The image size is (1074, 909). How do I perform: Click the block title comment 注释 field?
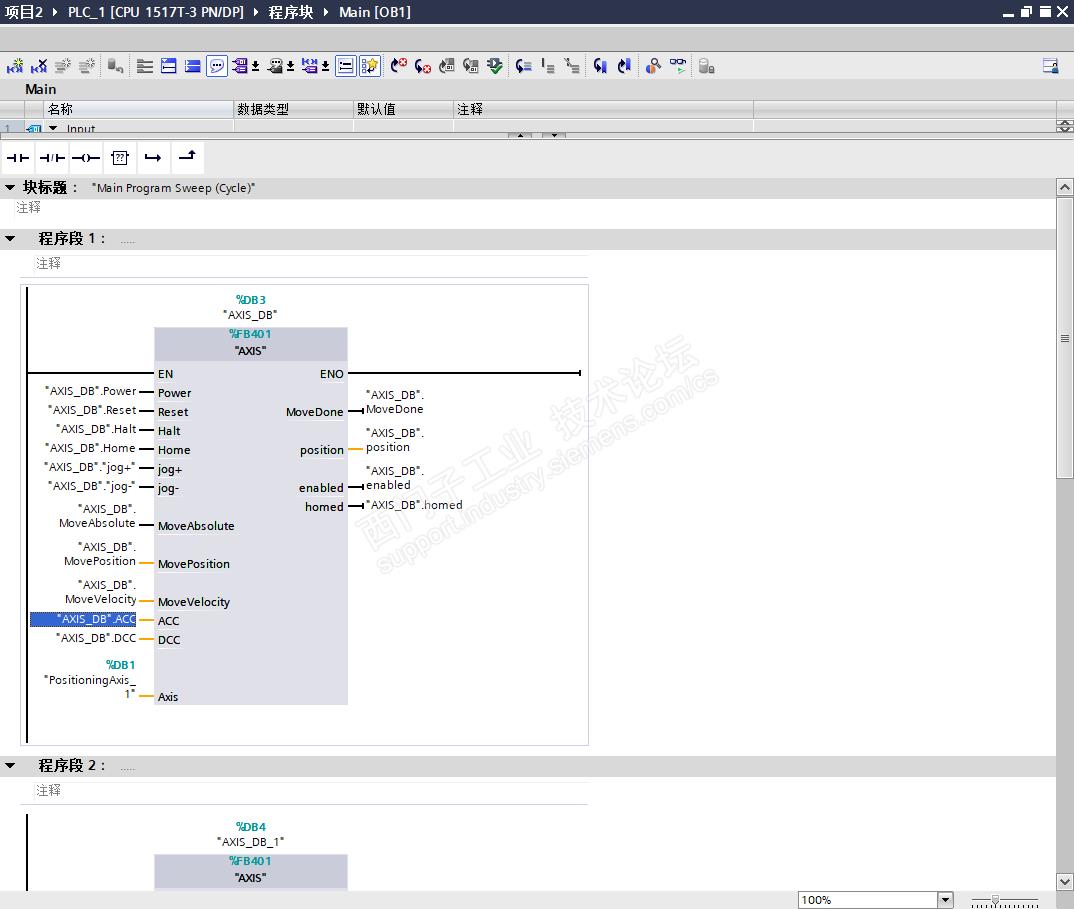click(29, 208)
